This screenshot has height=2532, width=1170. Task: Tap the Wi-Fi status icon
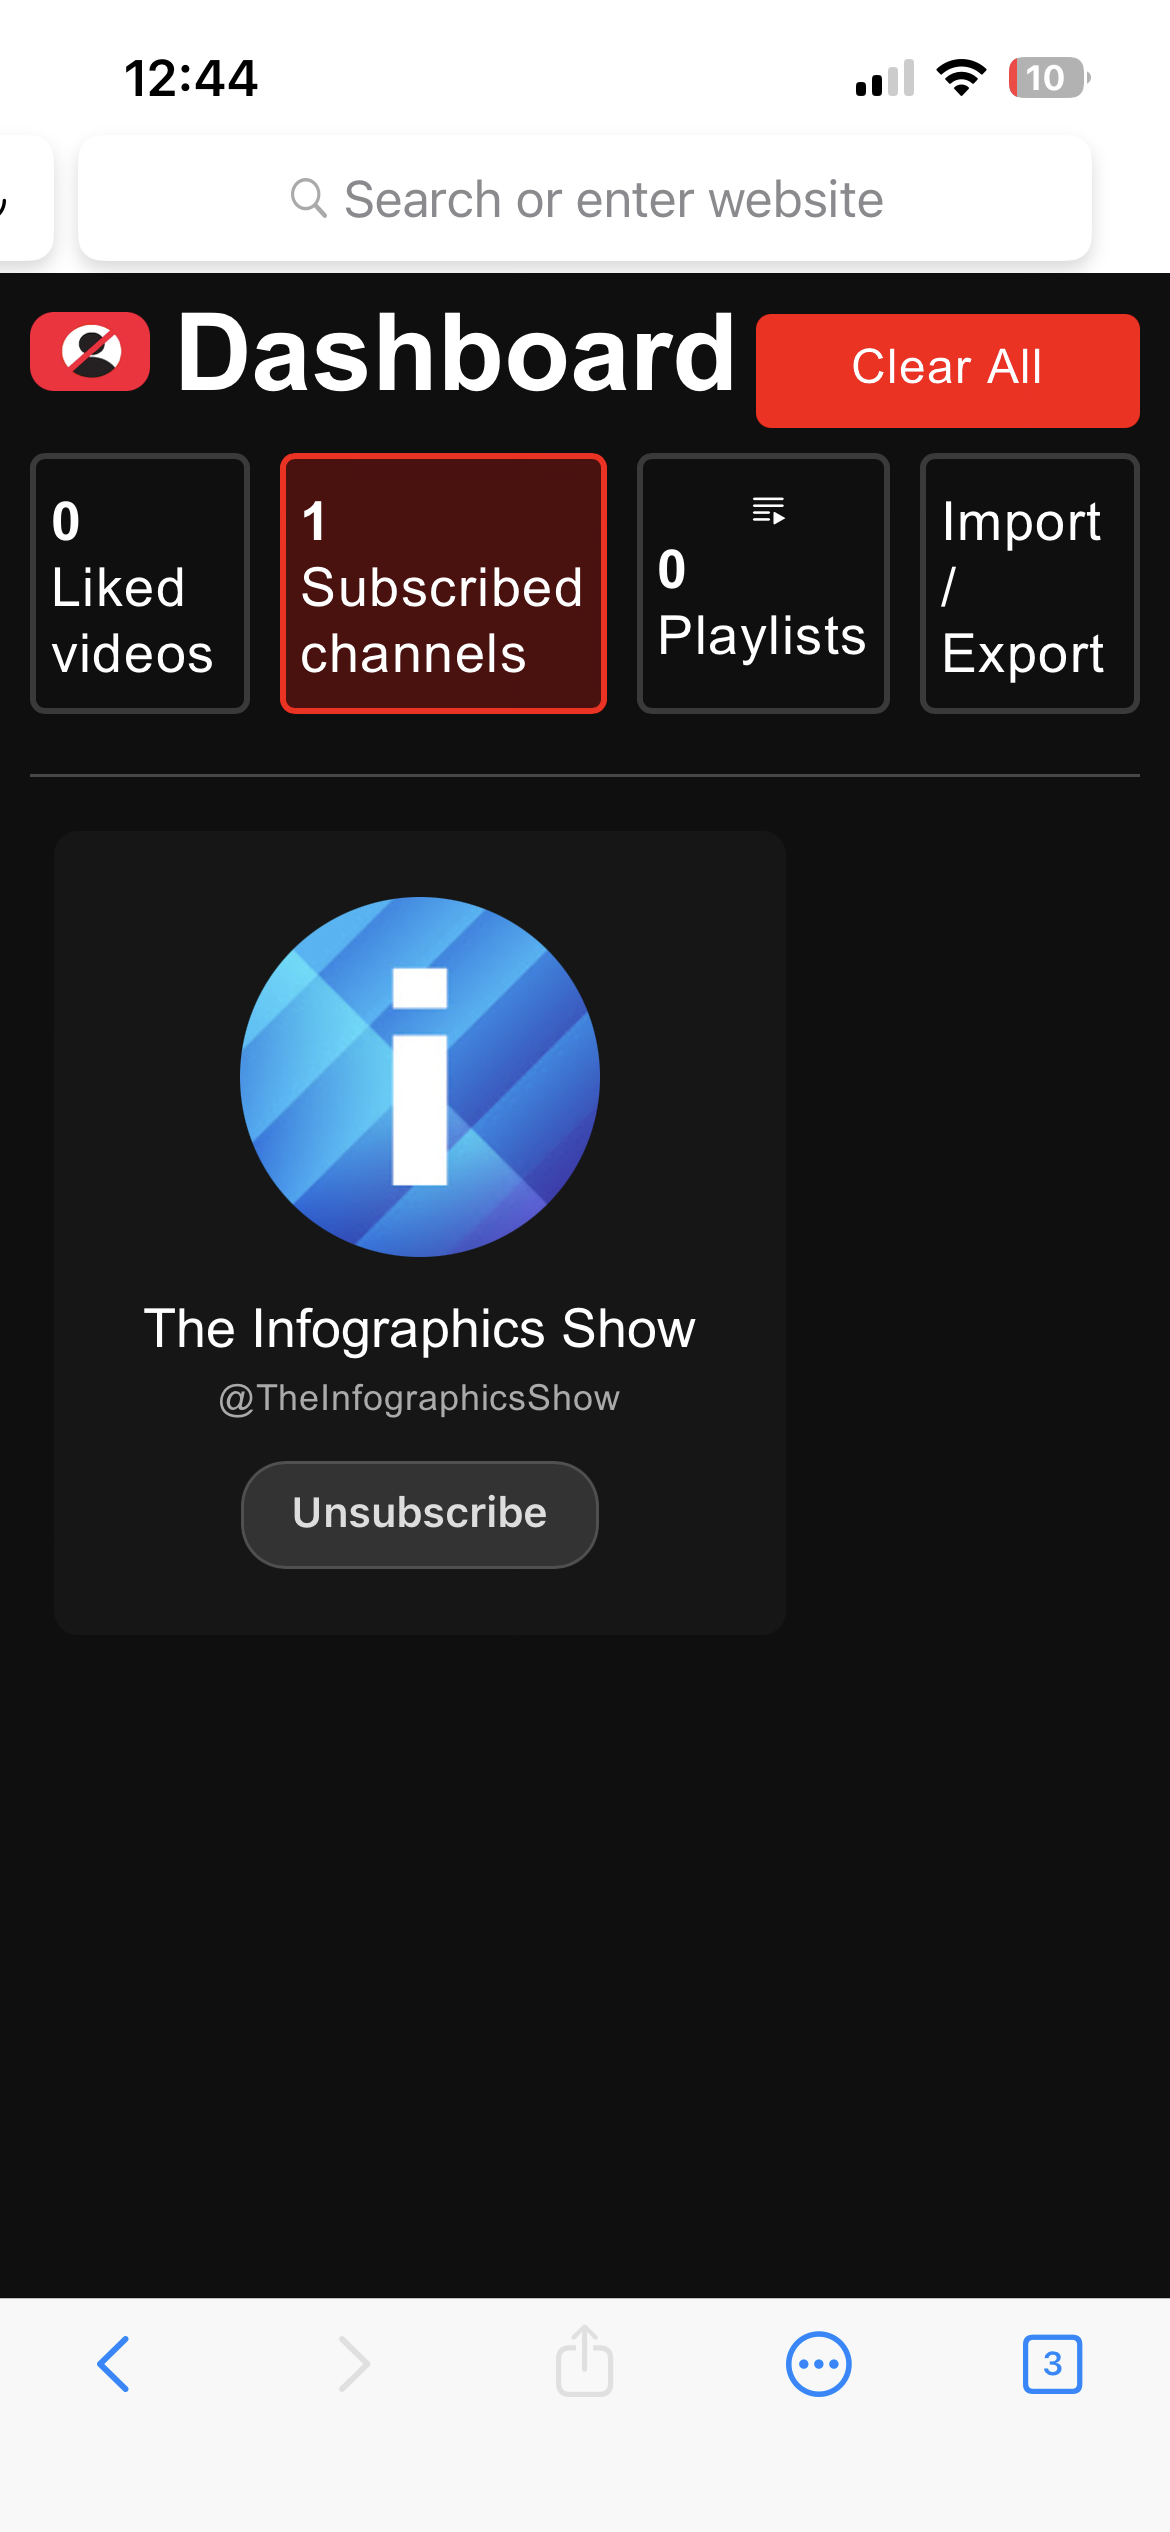click(x=961, y=78)
